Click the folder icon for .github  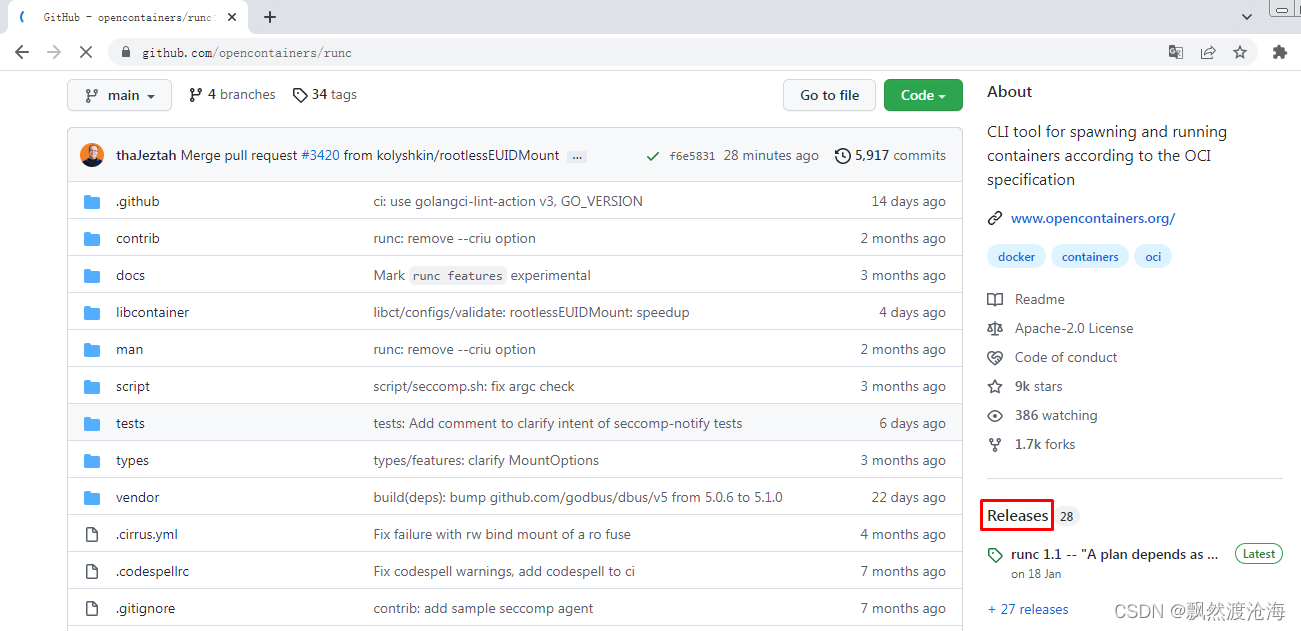[92, 201]
